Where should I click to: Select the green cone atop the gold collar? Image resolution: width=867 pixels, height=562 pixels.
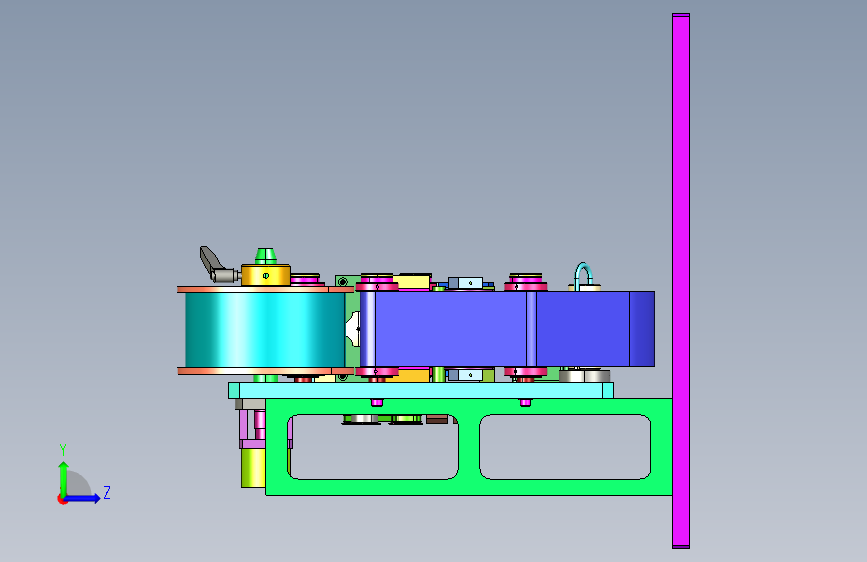[x=265, y=255]
